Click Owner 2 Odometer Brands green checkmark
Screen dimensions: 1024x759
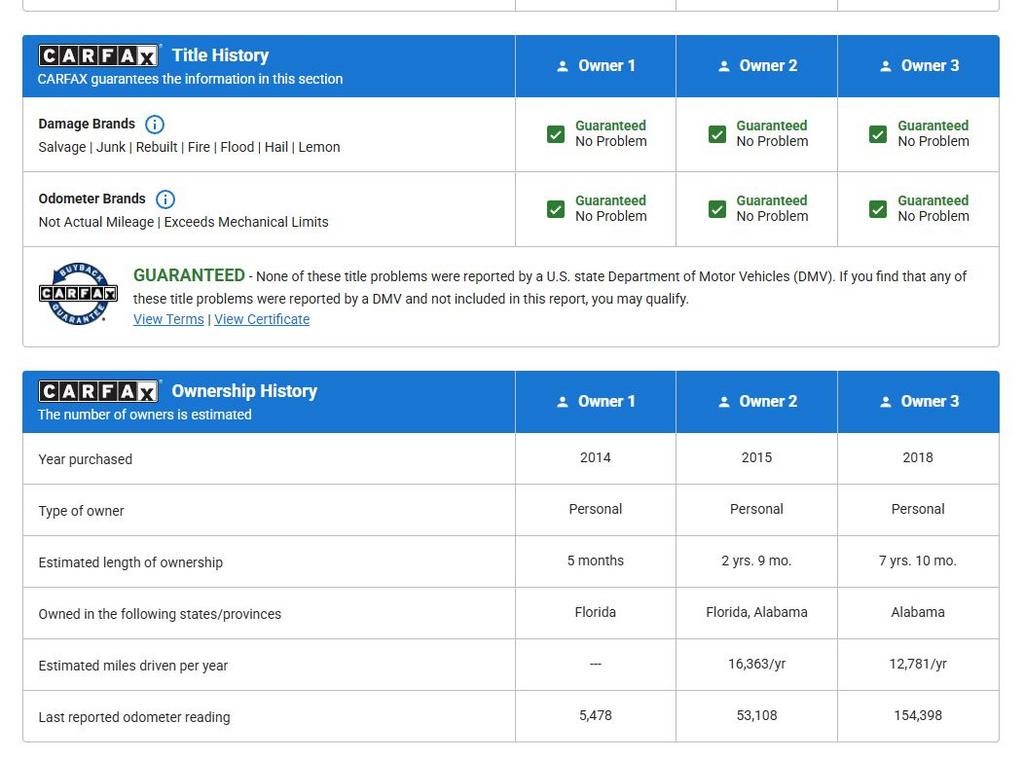717,209
